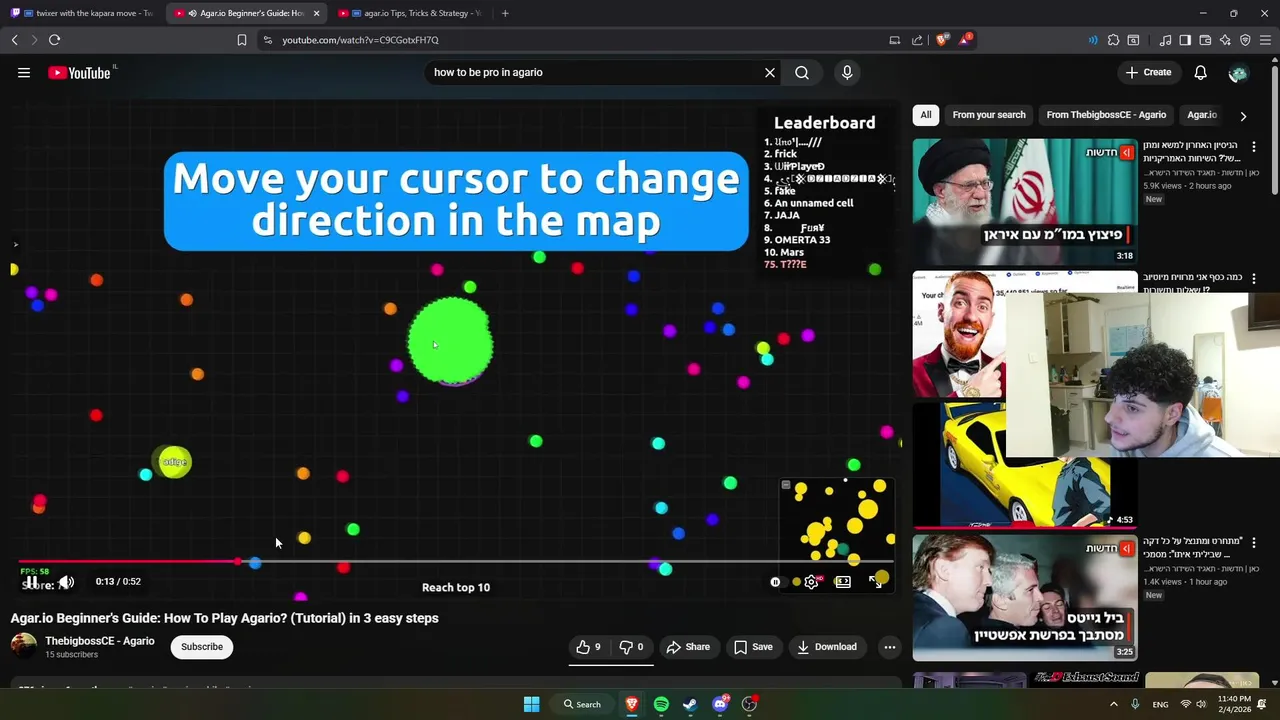Image resolution: width=1280 pixels, height=720 pixels.
Task: Clear the YouTube search text
Action: click(770, 72)
